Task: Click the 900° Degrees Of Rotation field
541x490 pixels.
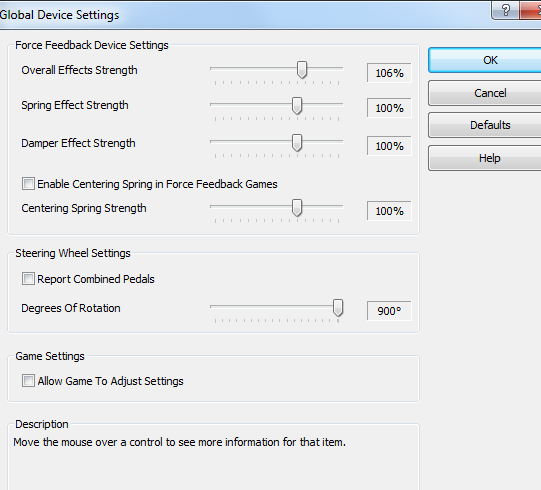Action: 389,311
